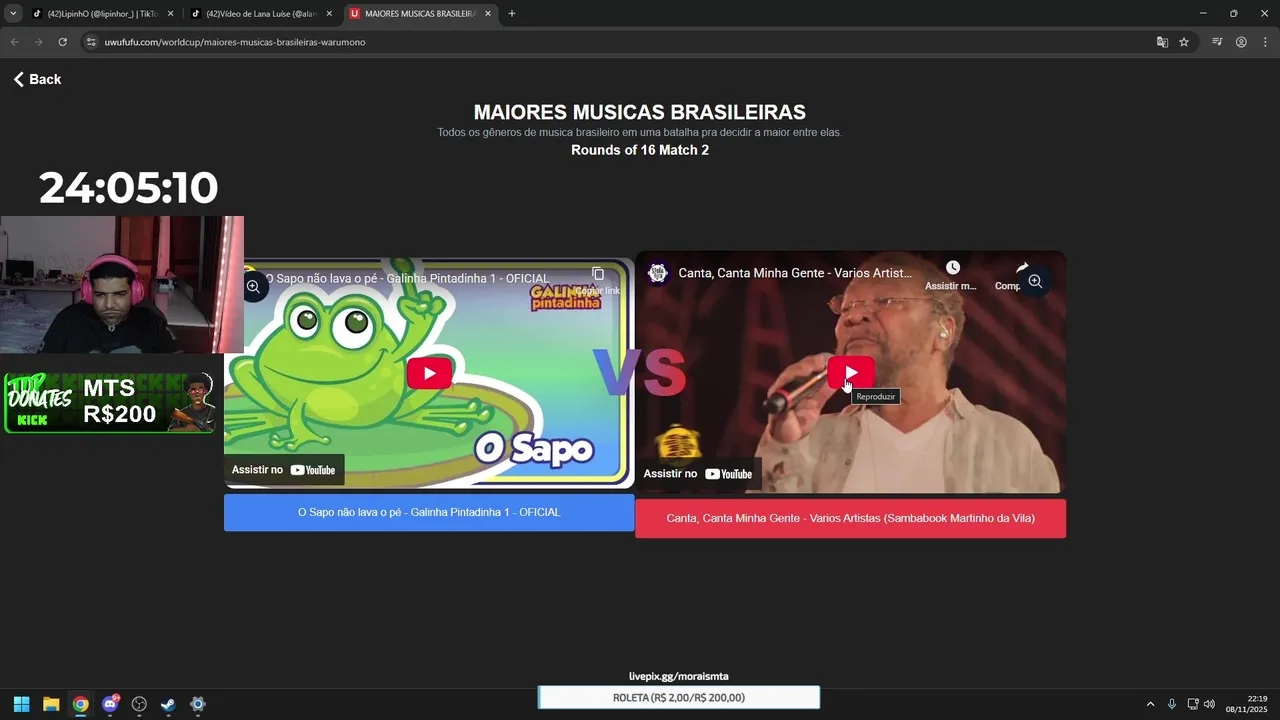The image size is (1280, 720).
Task: Open the OBS Studio taskbar icon
Action: tap(139, 704)
